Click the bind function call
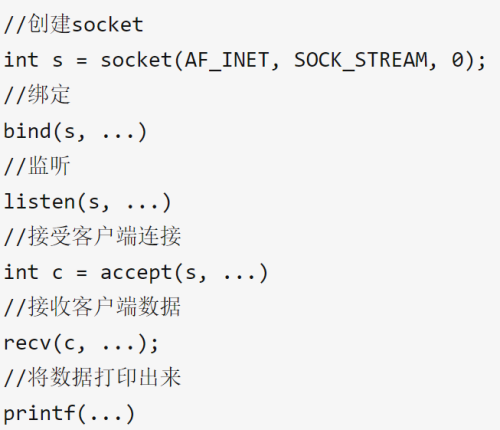Viewport: 500px width, 430px height. pos(75,131)
